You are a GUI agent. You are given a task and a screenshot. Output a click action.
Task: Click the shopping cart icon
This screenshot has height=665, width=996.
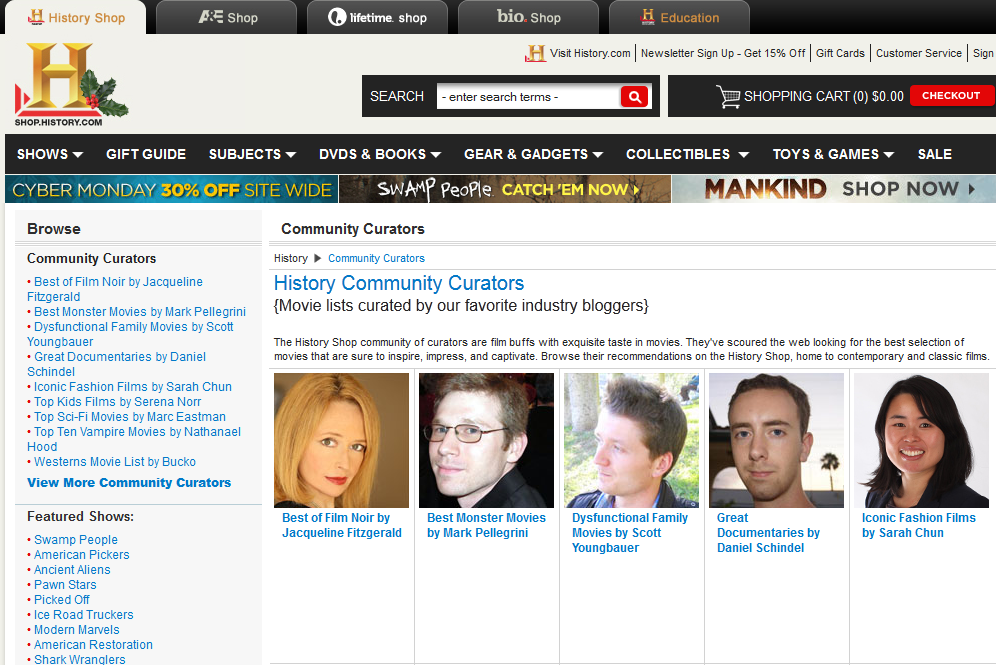click(x=727, y=97)
